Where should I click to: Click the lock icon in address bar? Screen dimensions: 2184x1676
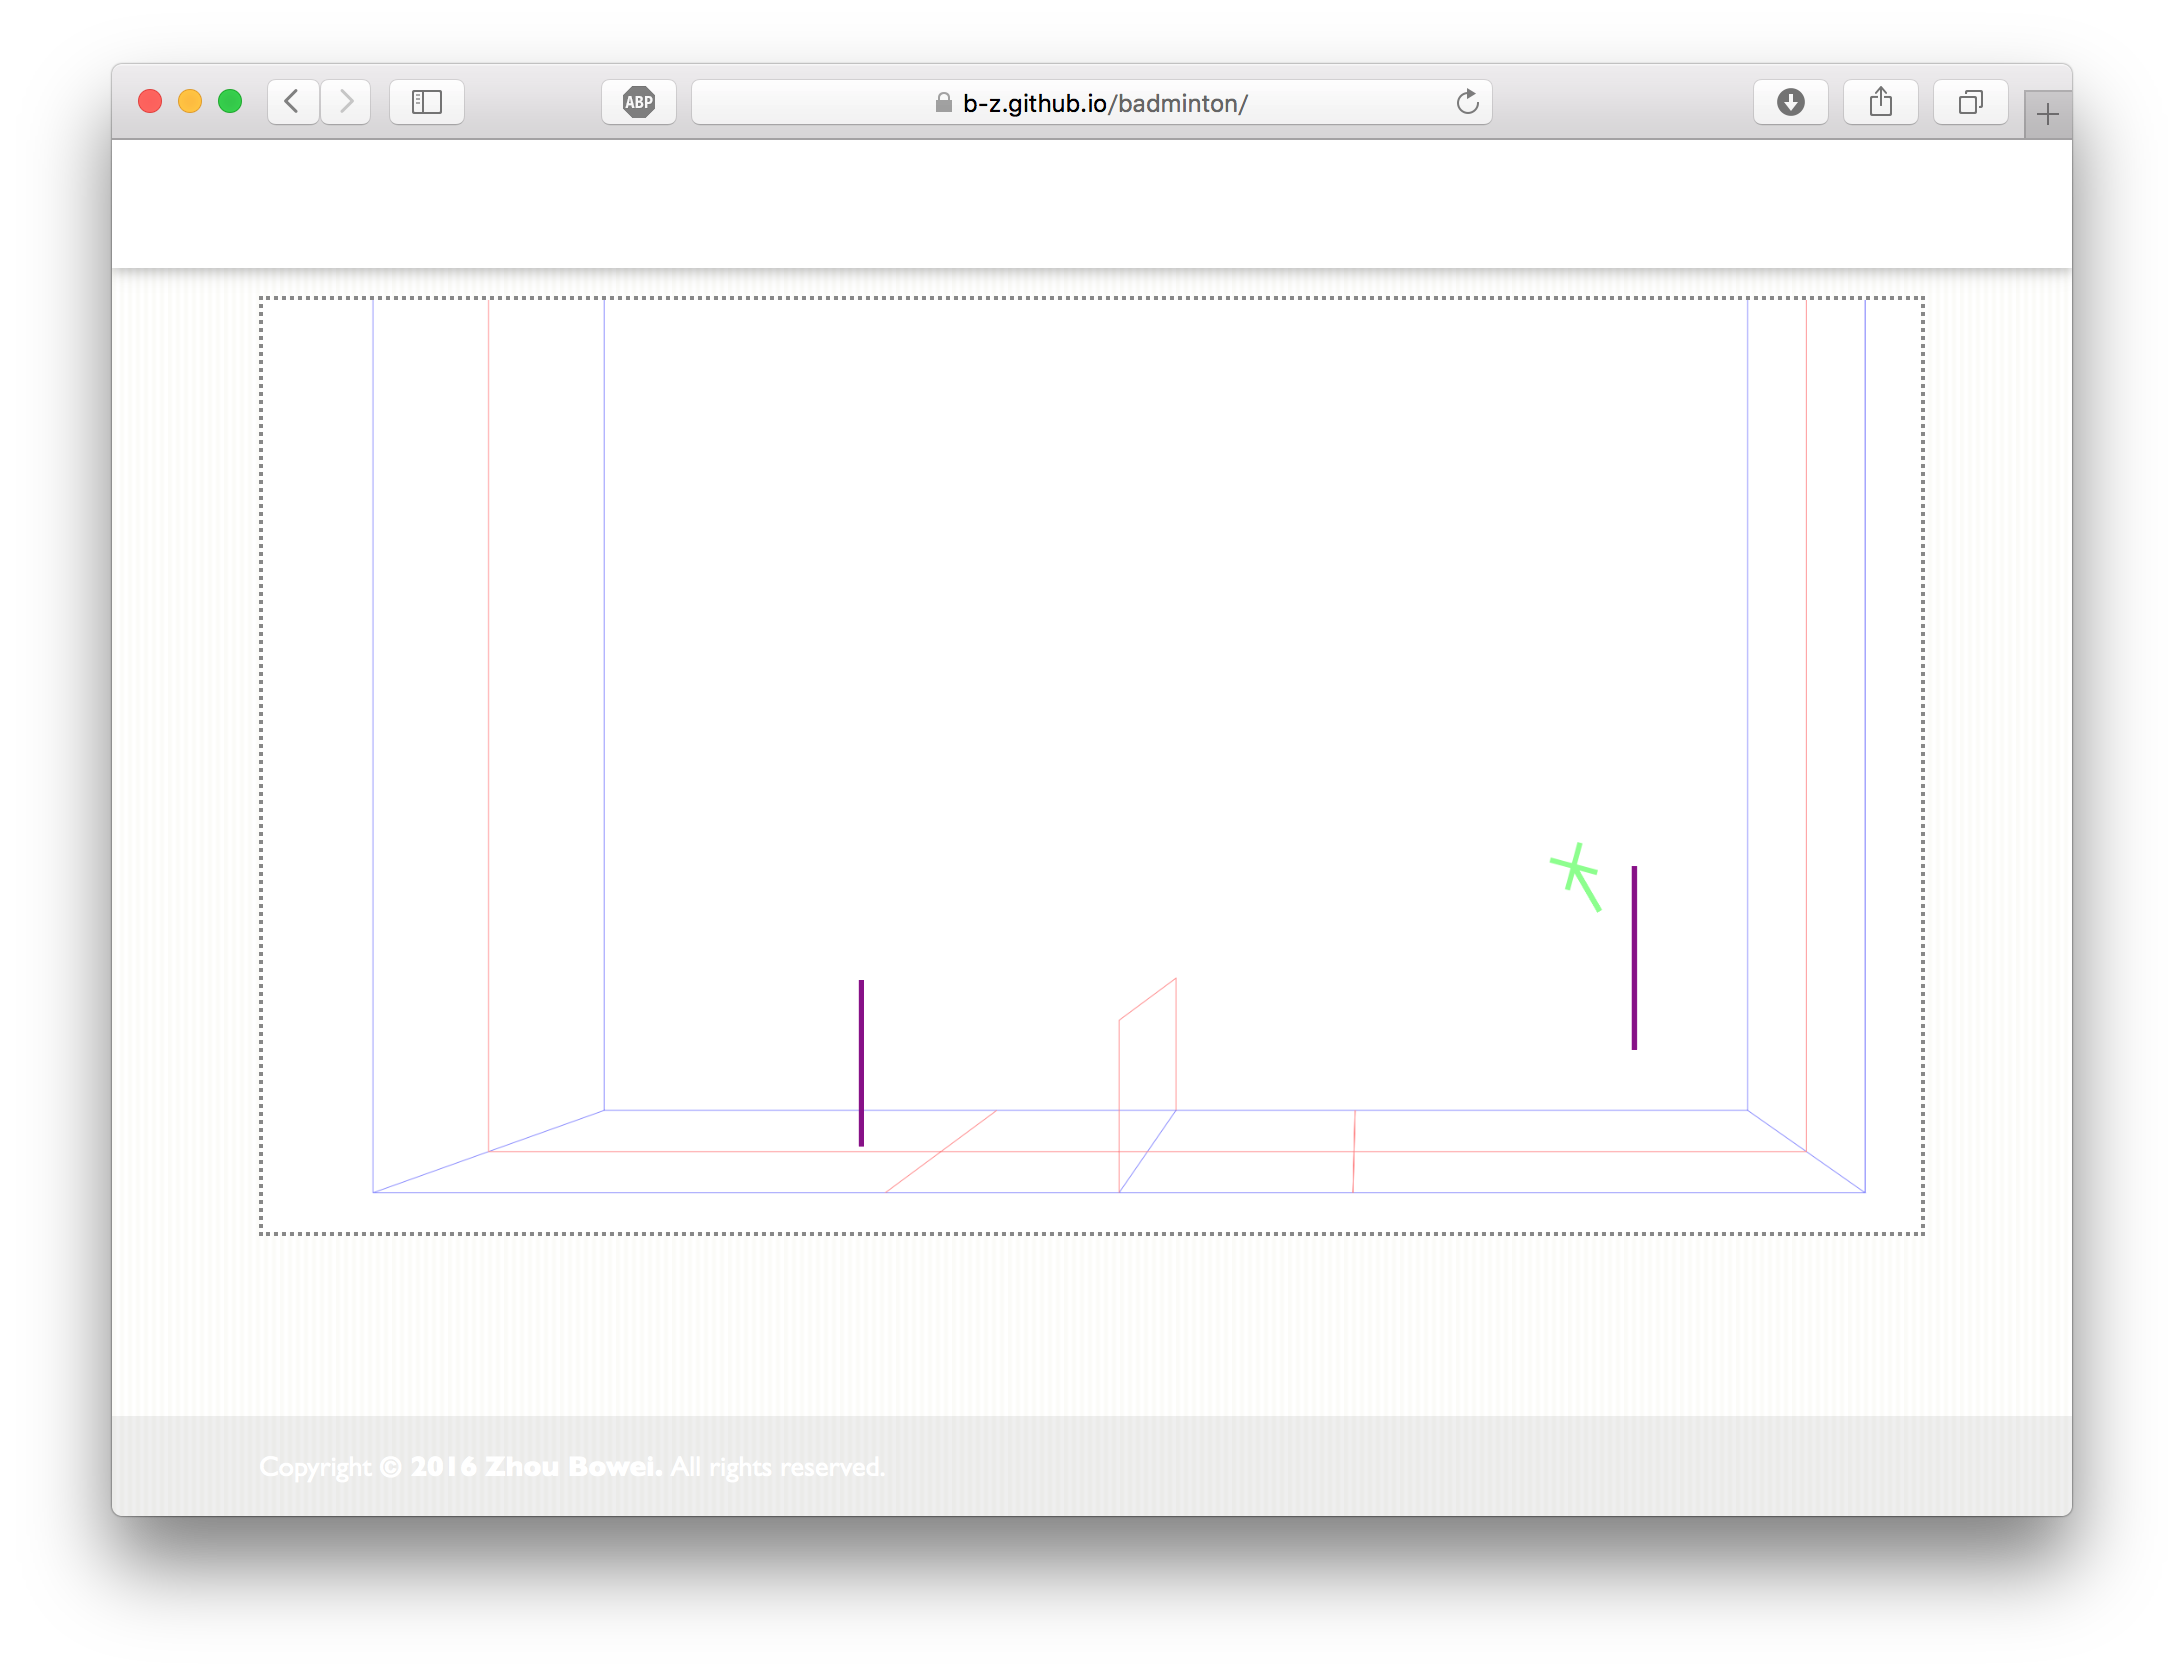(x=943, y=103)
